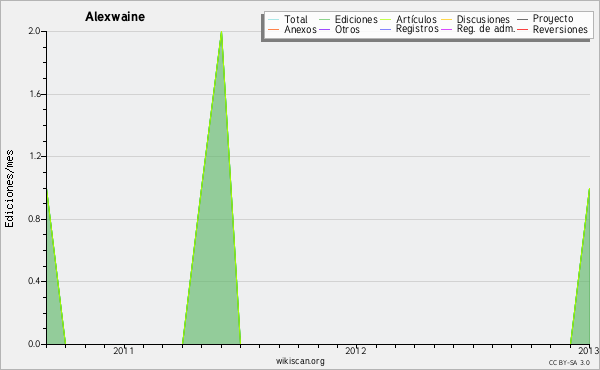Select the Reg. de adm. legend entry
This screenshot has height=370, width=600.
[486, 29]
